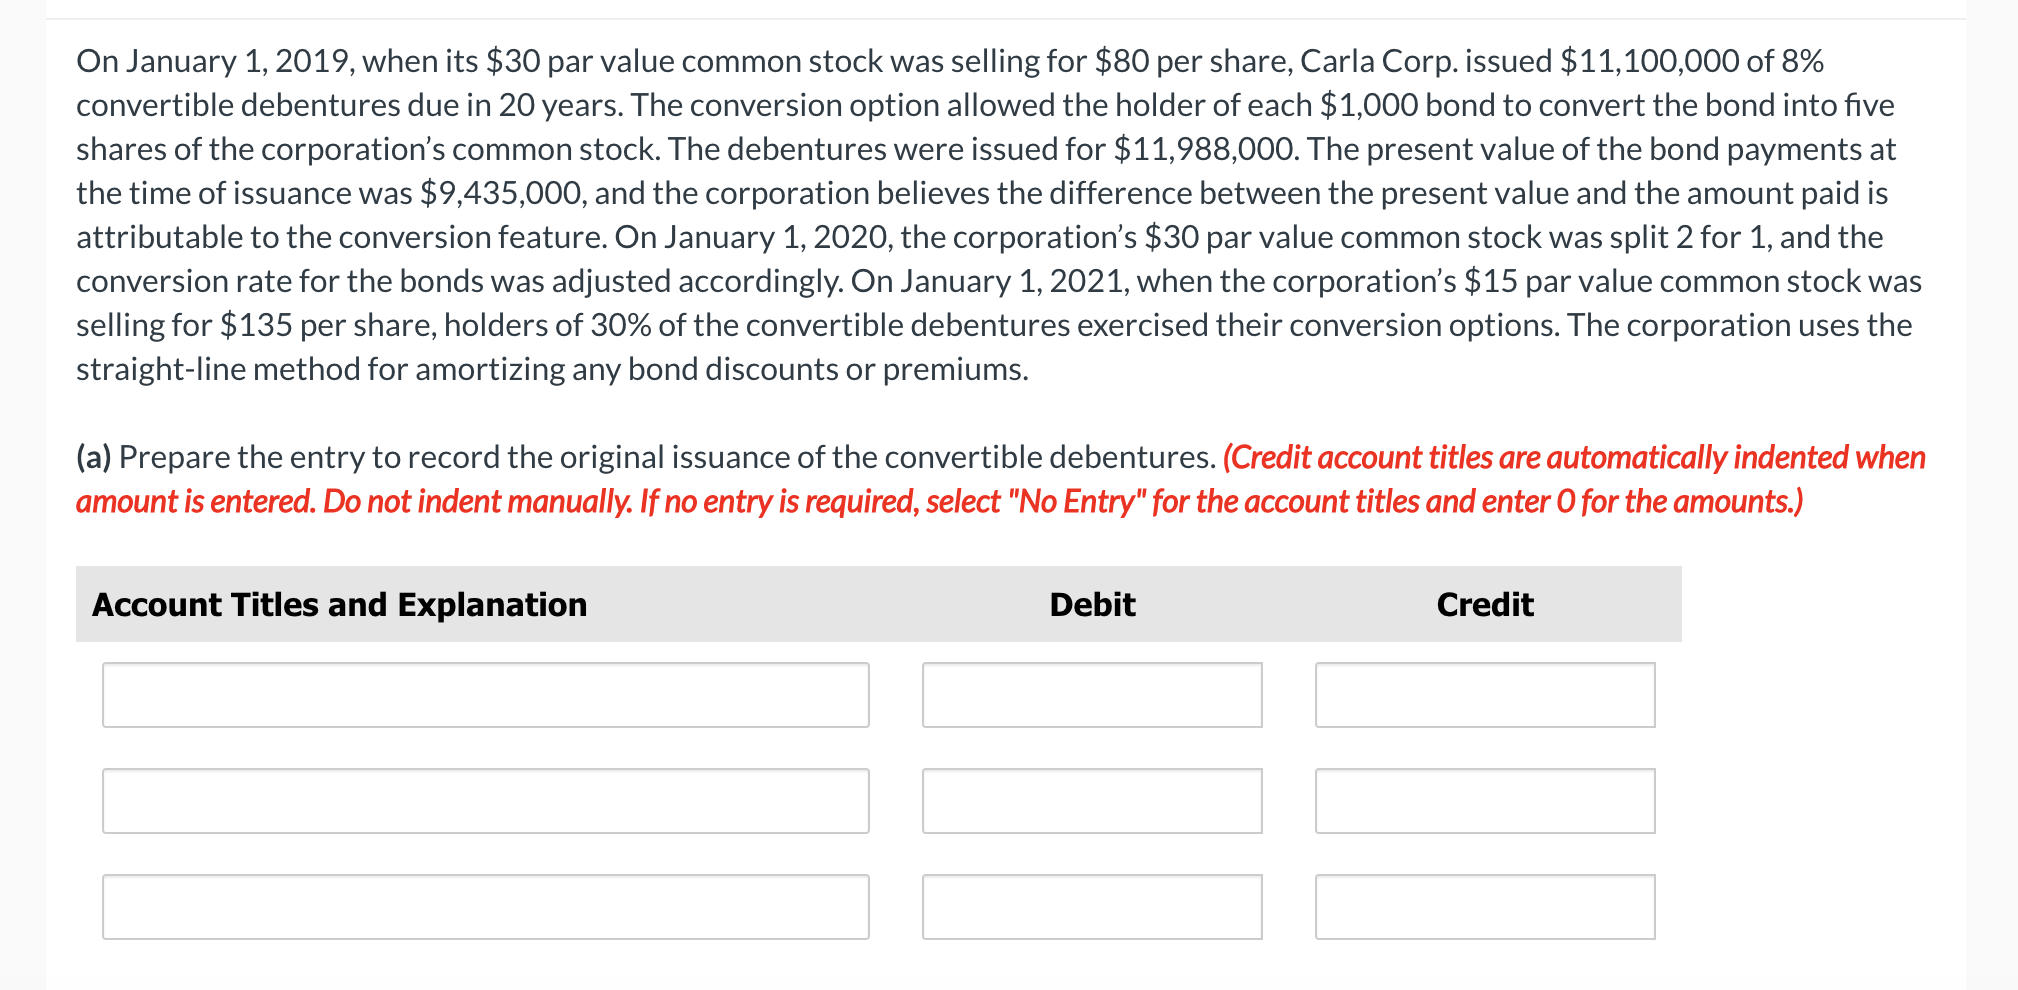The image size is (2018, 990).
Task: Focus the second row Debit amount box
Action: point(1092,801)
